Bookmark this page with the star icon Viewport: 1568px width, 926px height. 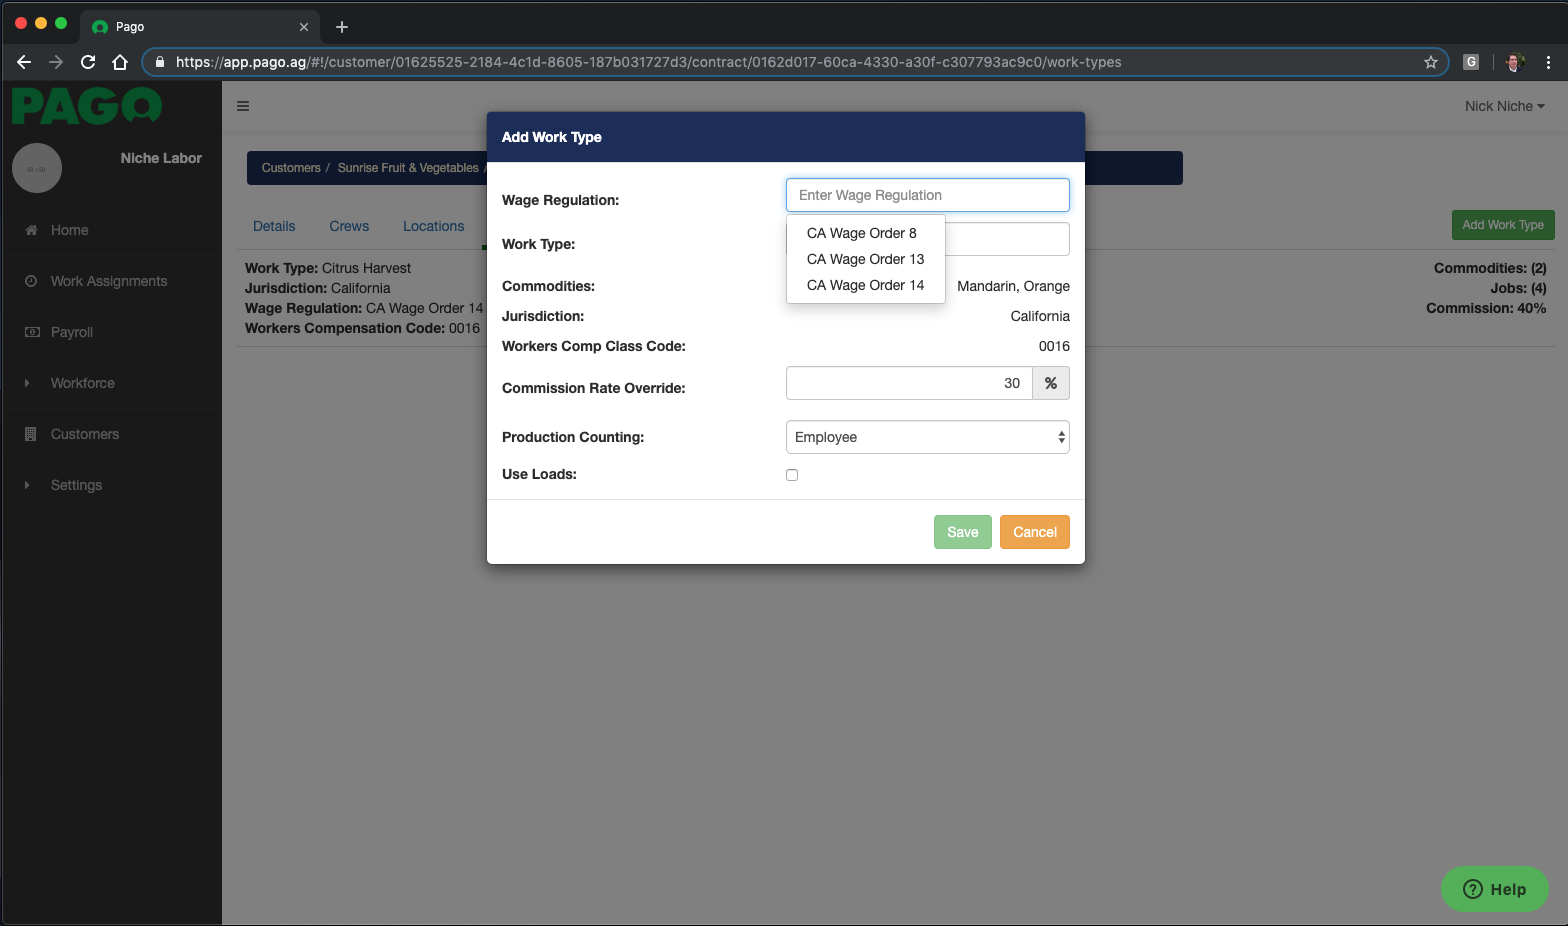1431,62
